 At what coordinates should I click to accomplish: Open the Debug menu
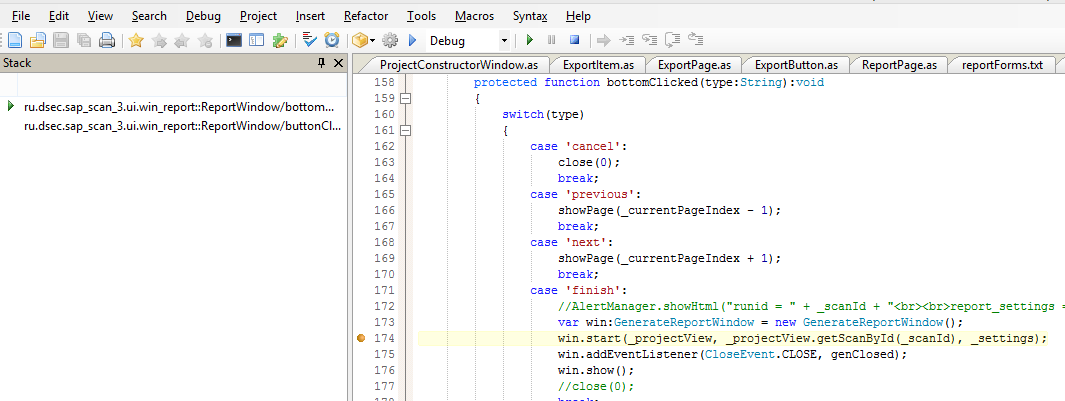[x=203, y=16]
